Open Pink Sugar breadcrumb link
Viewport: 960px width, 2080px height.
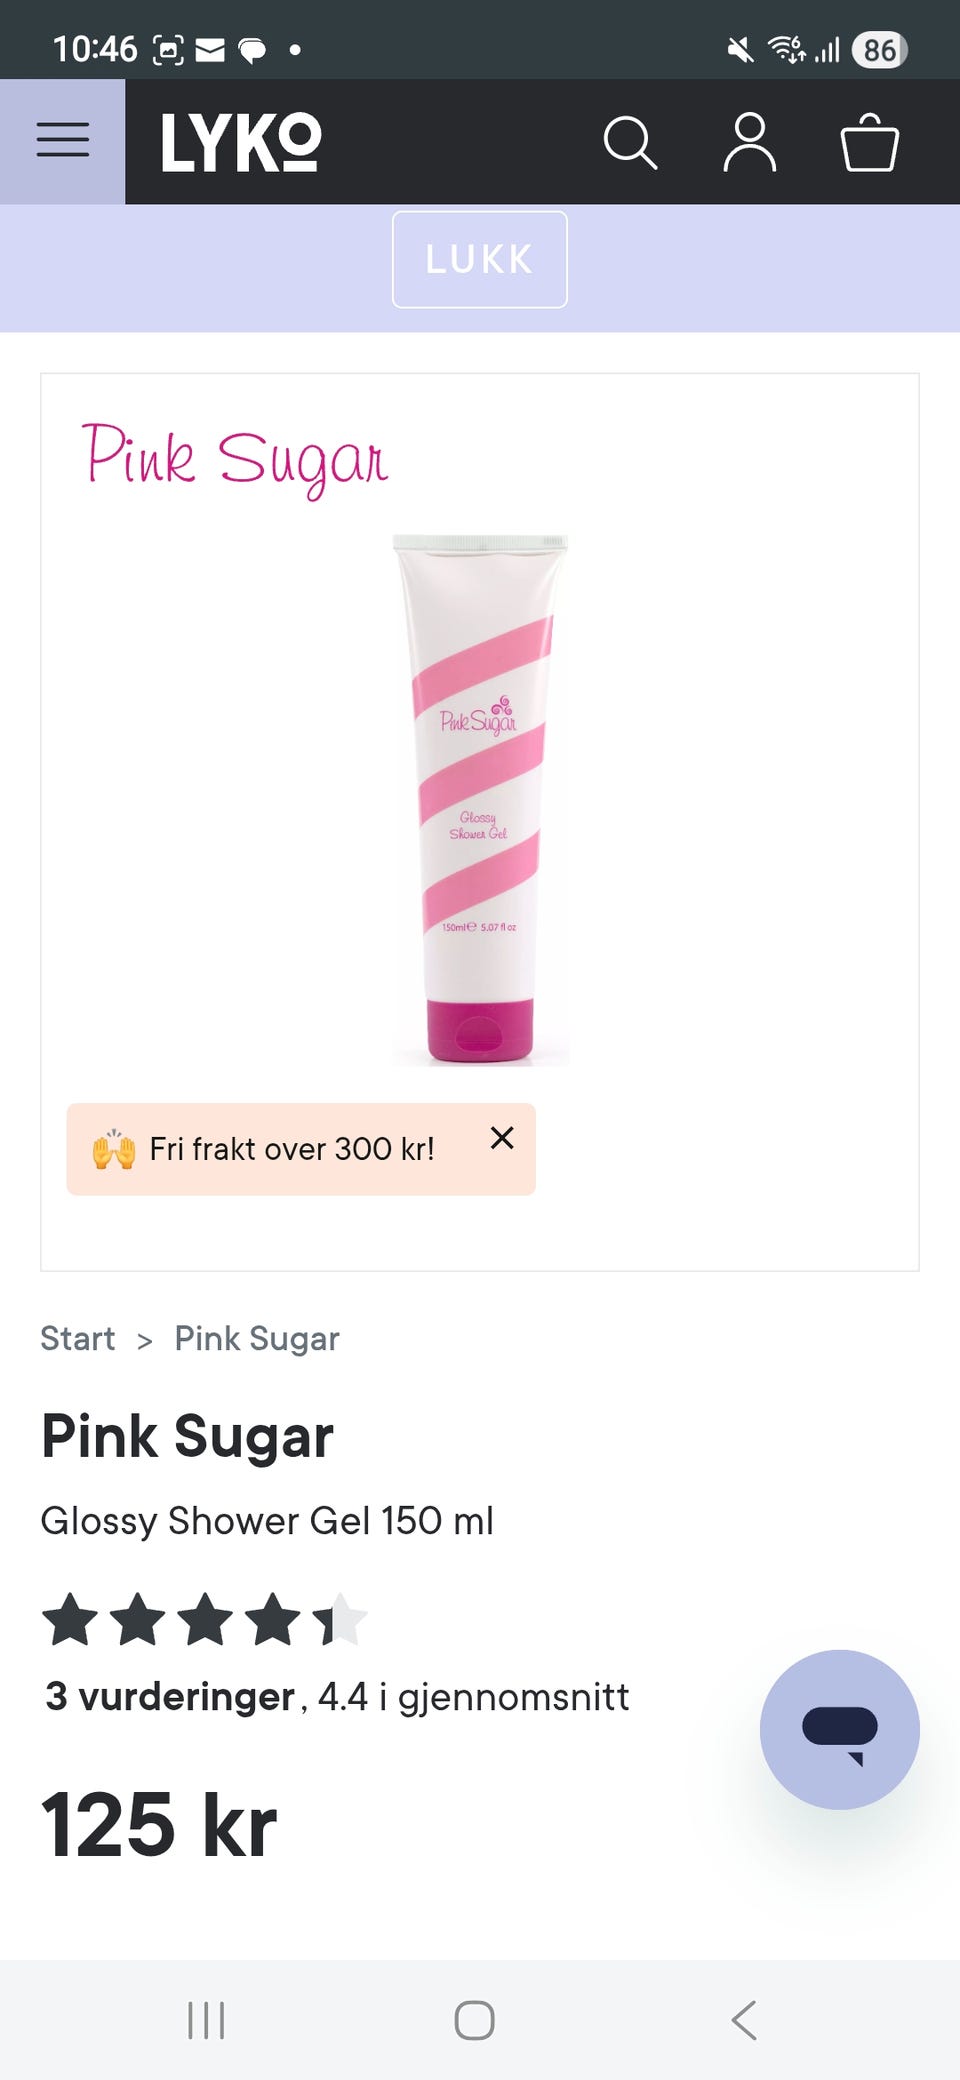pos(257,1338)
